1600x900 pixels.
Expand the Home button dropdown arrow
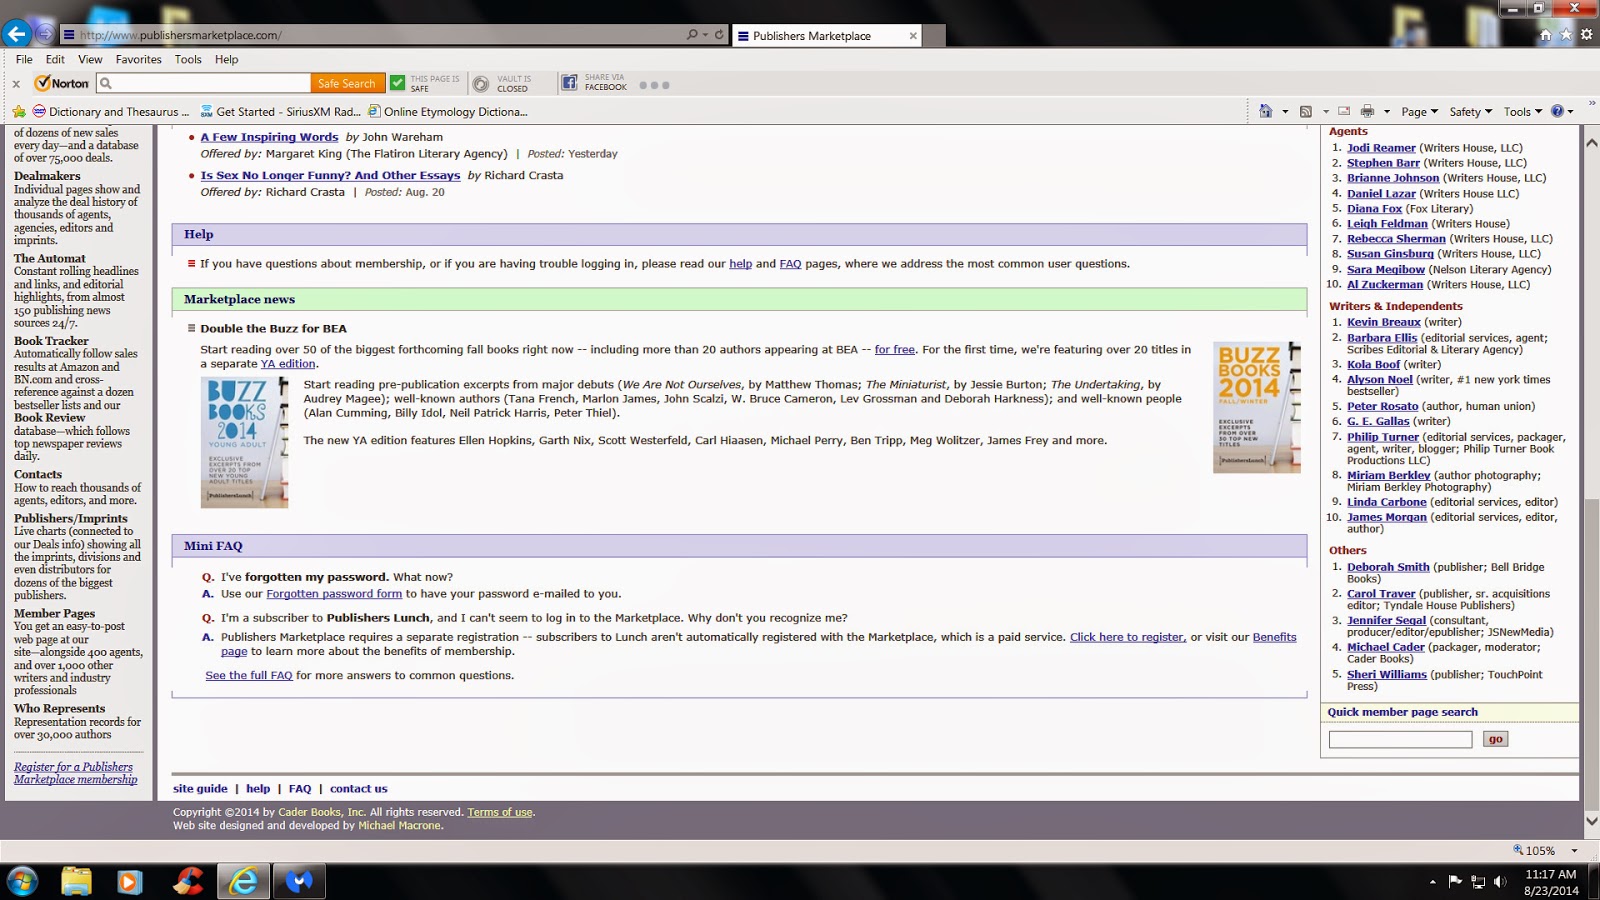point(1285,112)
